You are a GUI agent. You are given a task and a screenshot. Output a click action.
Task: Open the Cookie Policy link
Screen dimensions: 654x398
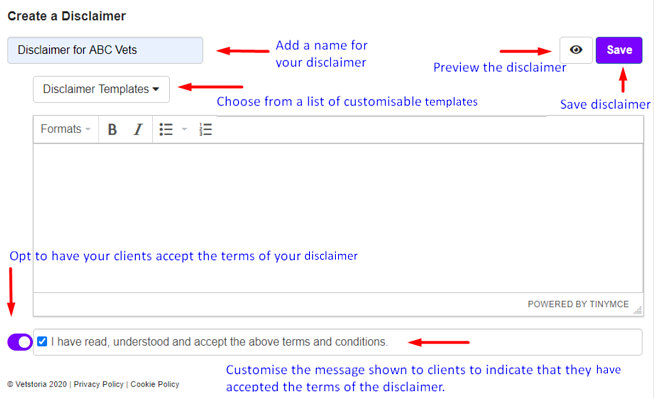(x=155, y=384)
